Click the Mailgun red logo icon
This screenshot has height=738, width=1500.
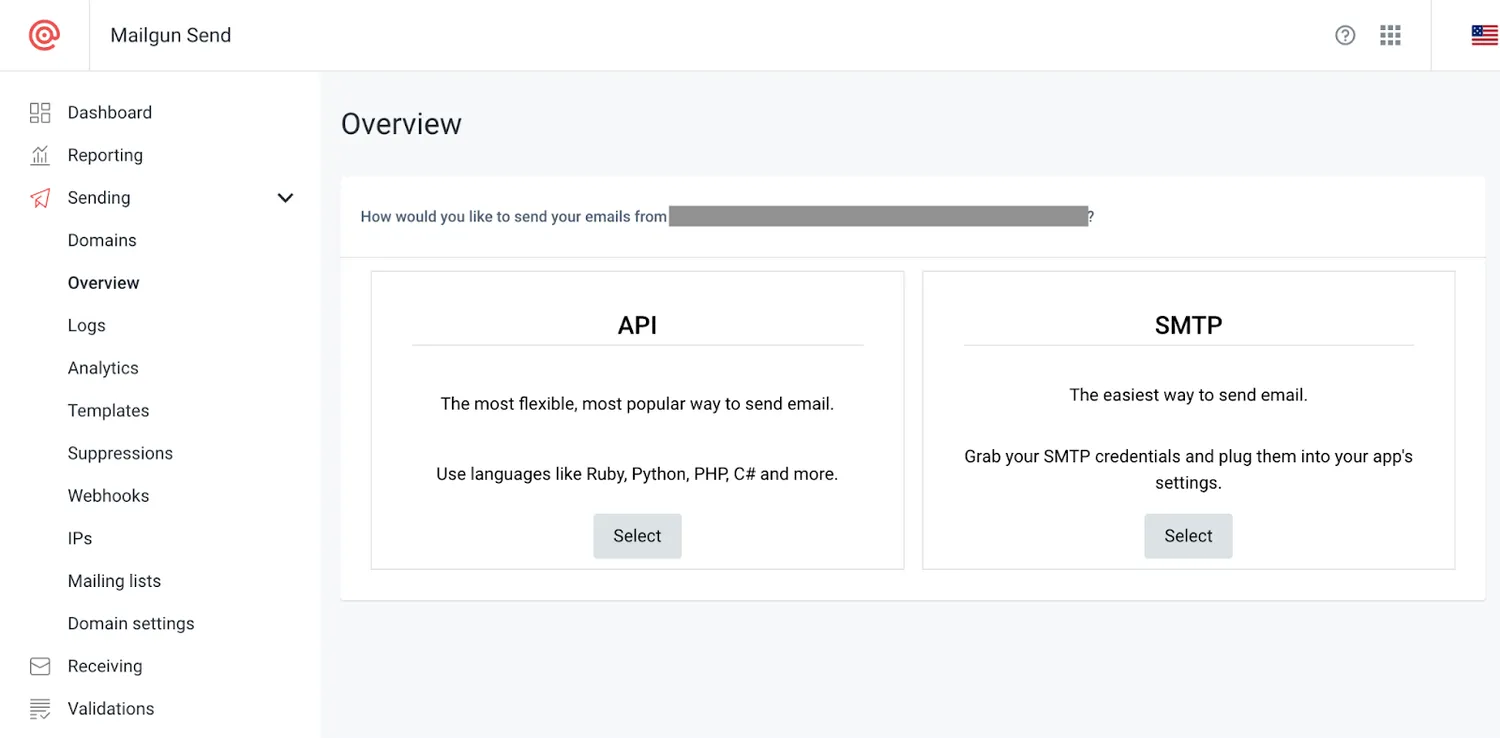44,35
